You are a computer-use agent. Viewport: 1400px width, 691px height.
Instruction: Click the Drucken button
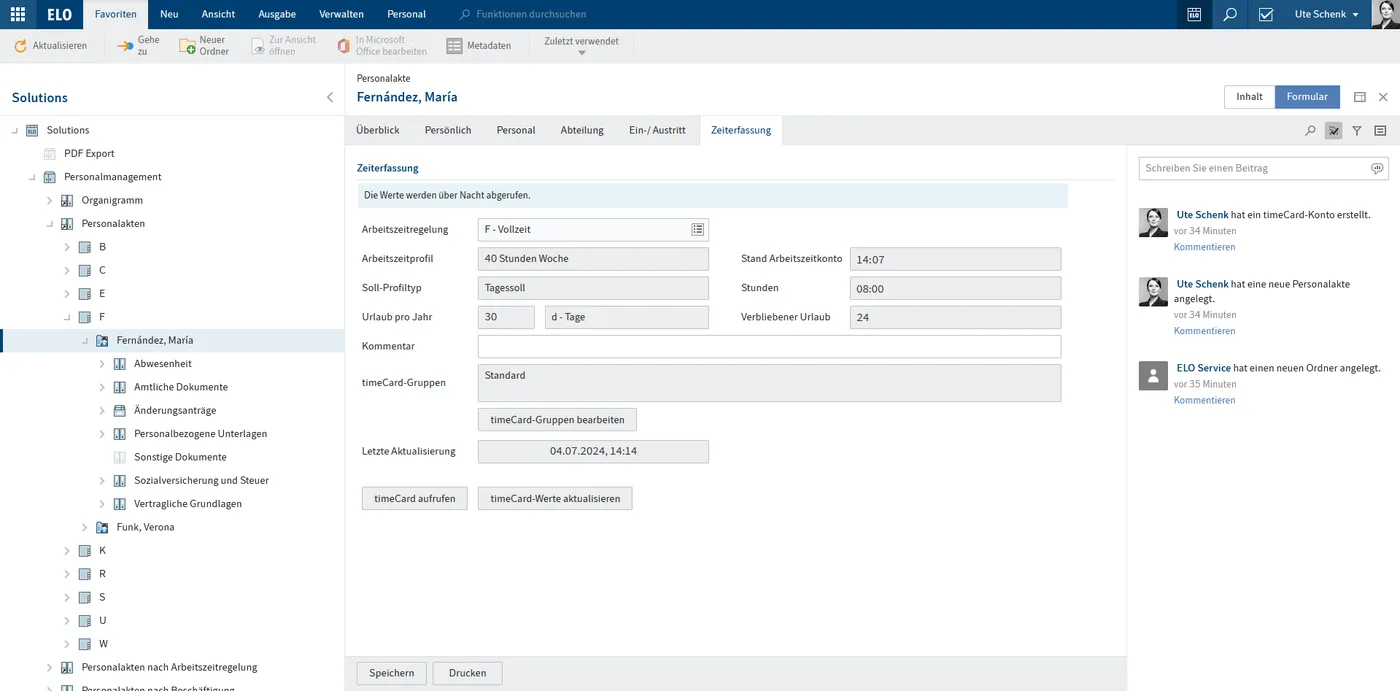[467, 673]
